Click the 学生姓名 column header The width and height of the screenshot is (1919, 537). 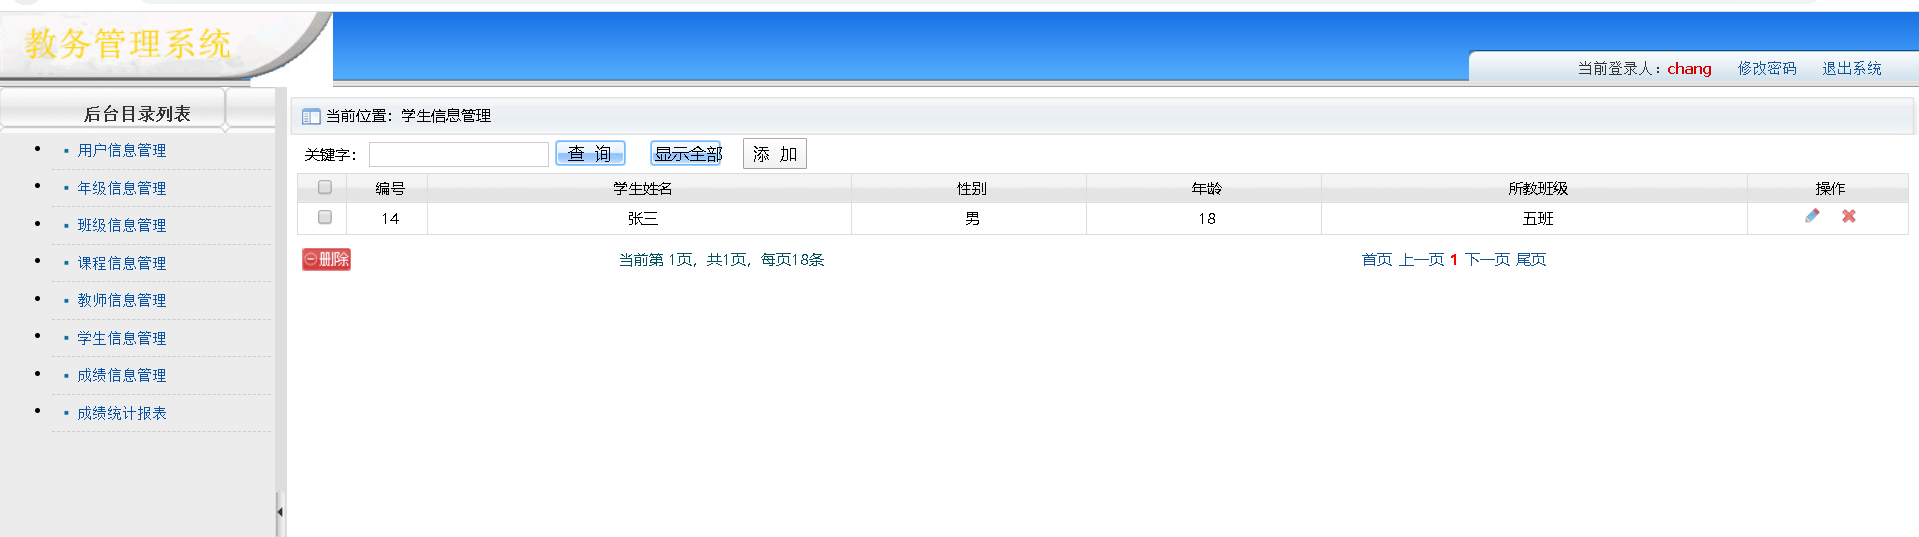click(x=642, y=188)
